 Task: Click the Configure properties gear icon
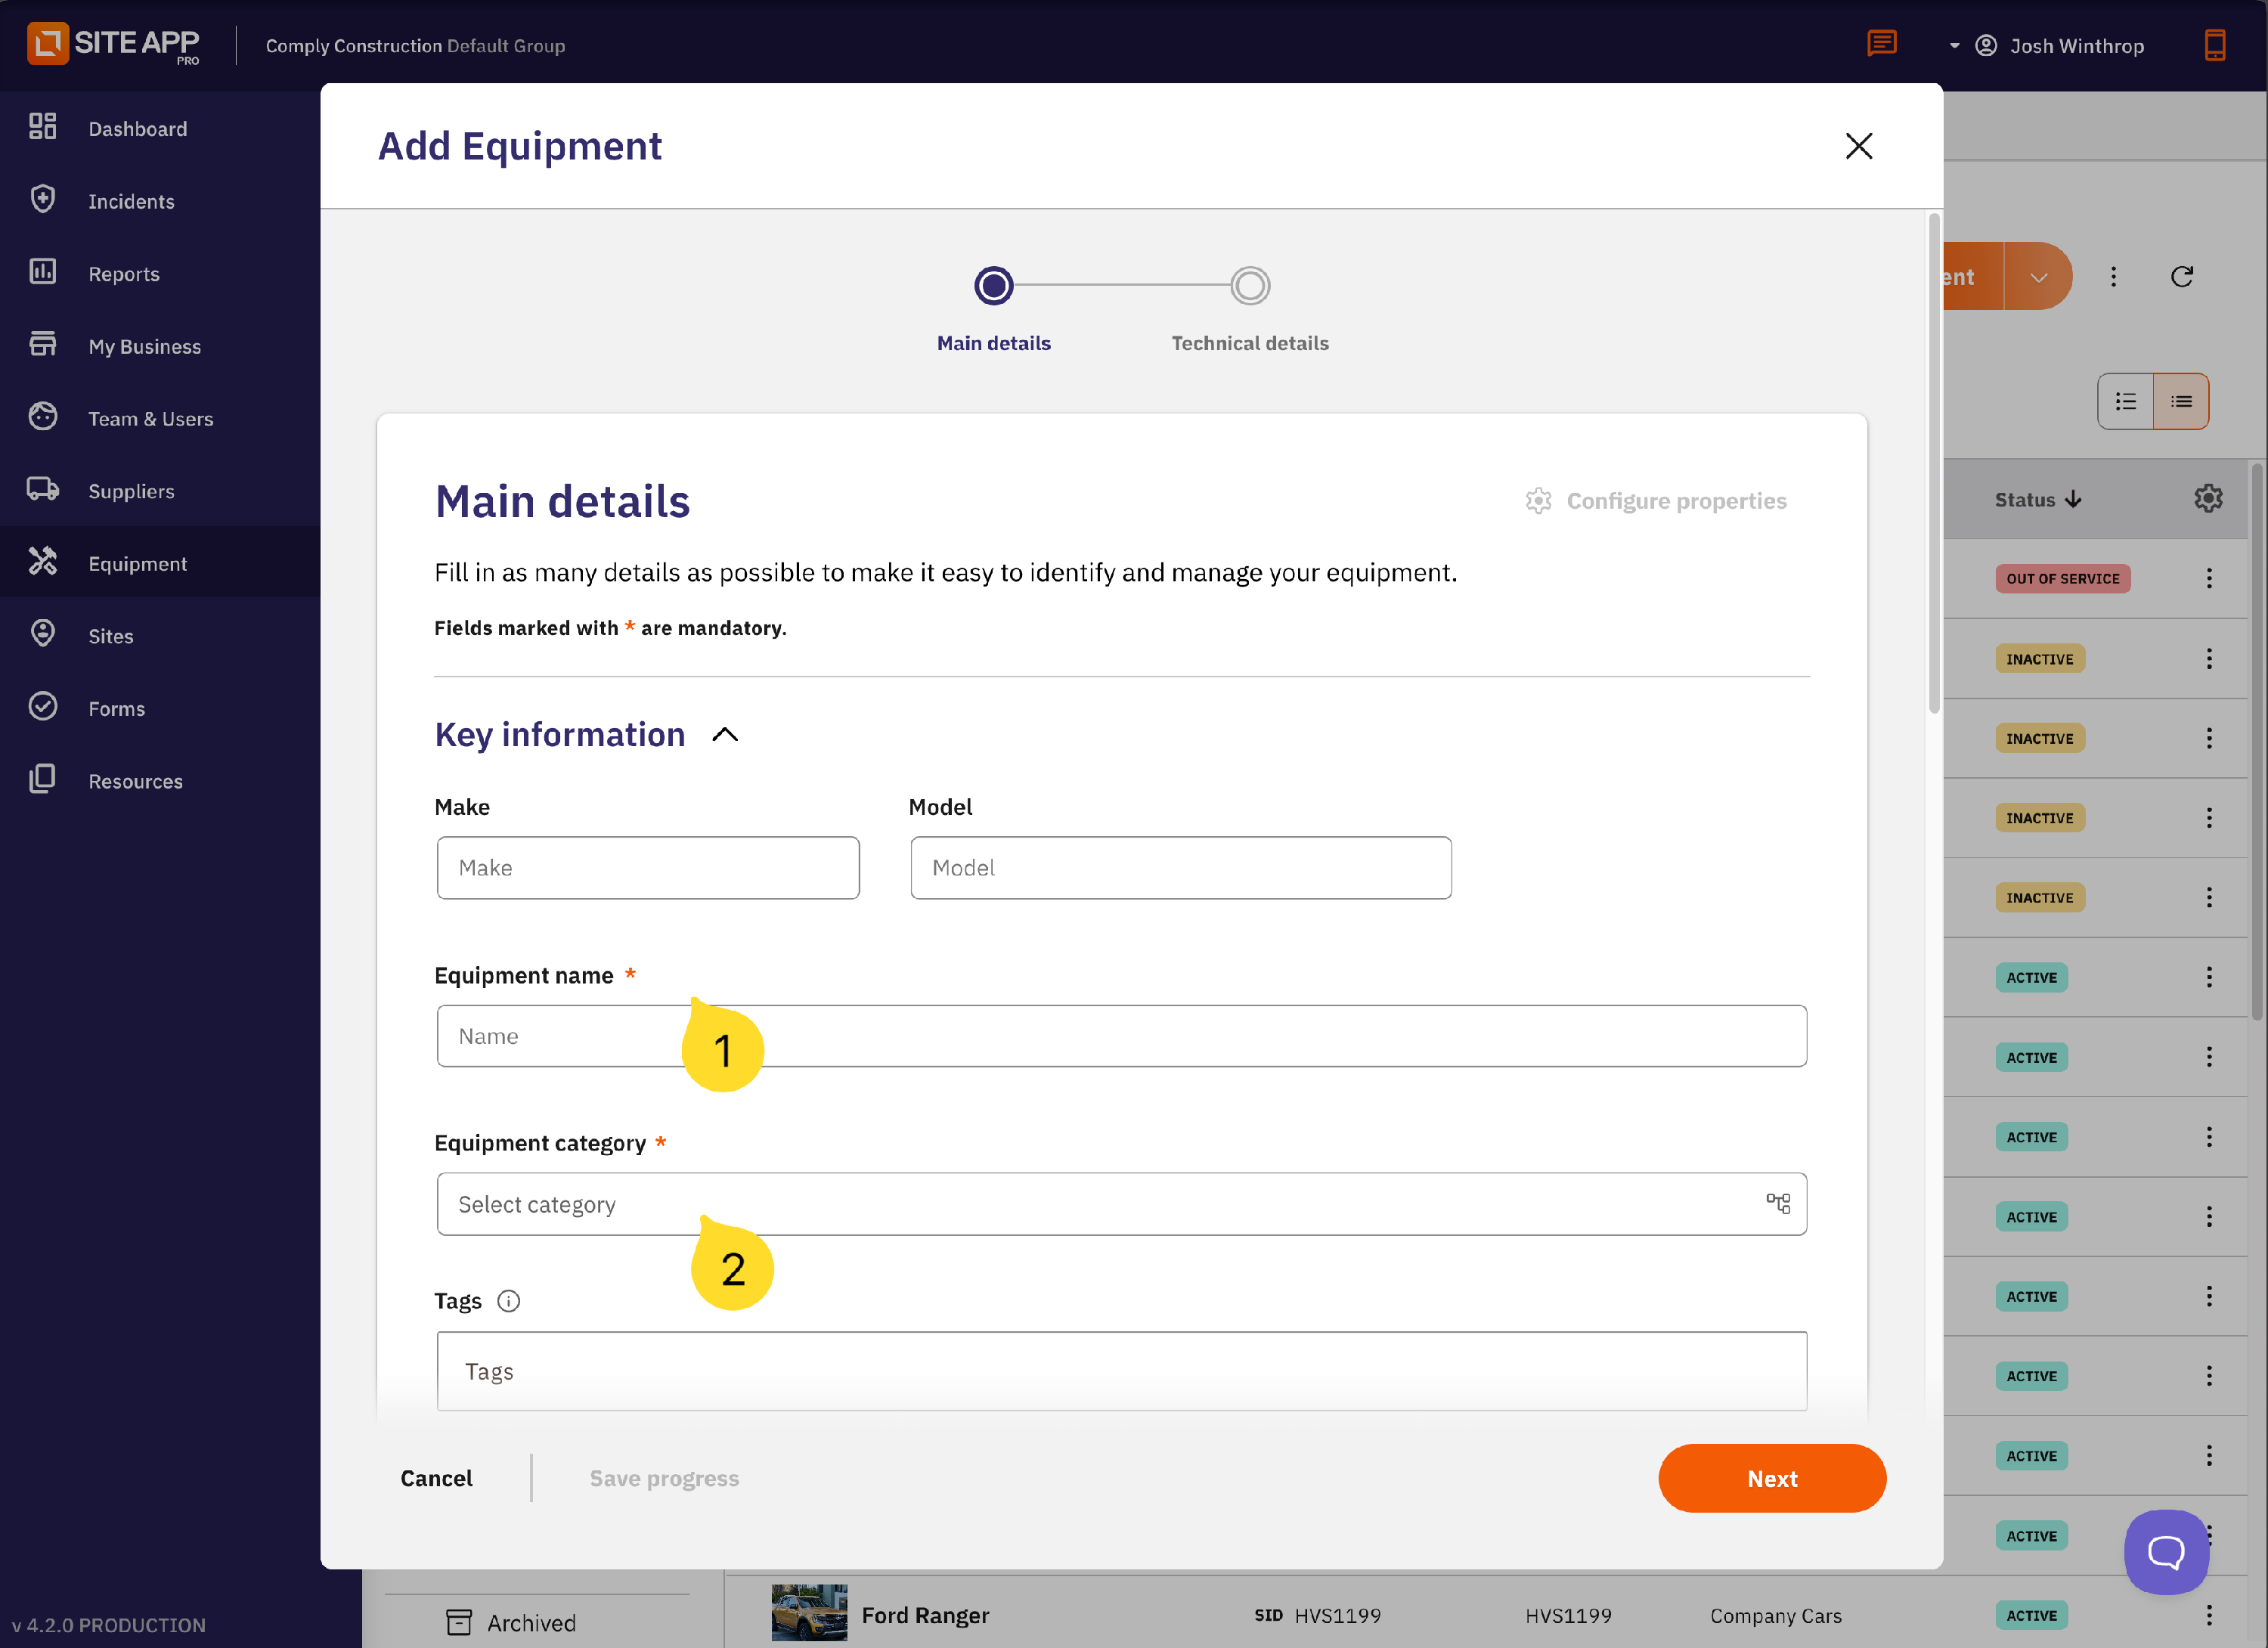(1538, 501)
